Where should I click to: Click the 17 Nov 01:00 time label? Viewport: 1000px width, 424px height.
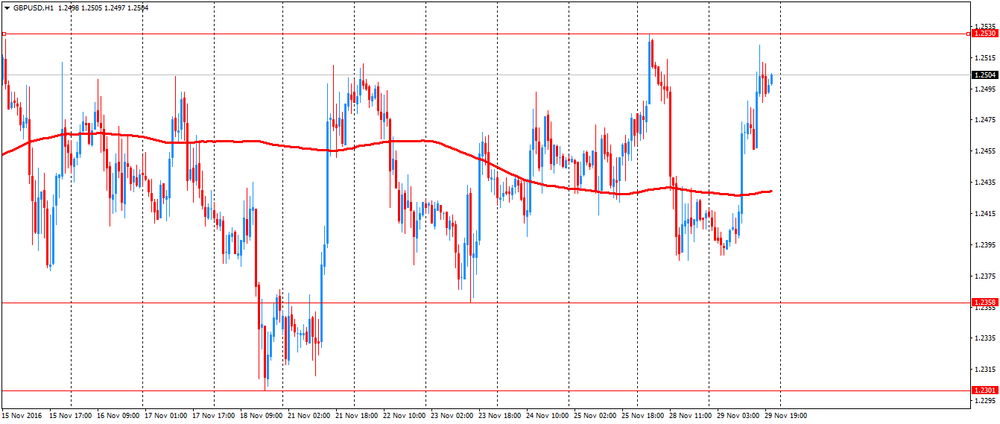click(166, 415)
